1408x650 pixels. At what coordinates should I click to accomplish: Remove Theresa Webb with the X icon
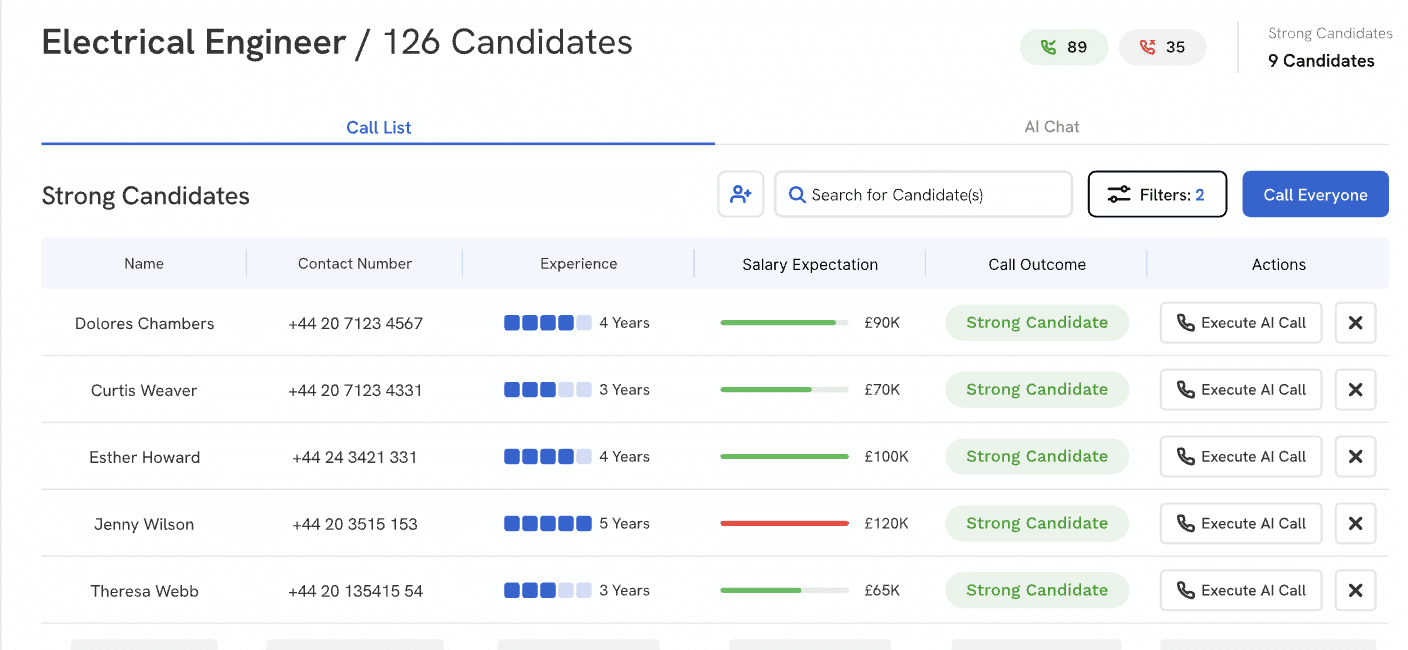tap(1356, 590)
